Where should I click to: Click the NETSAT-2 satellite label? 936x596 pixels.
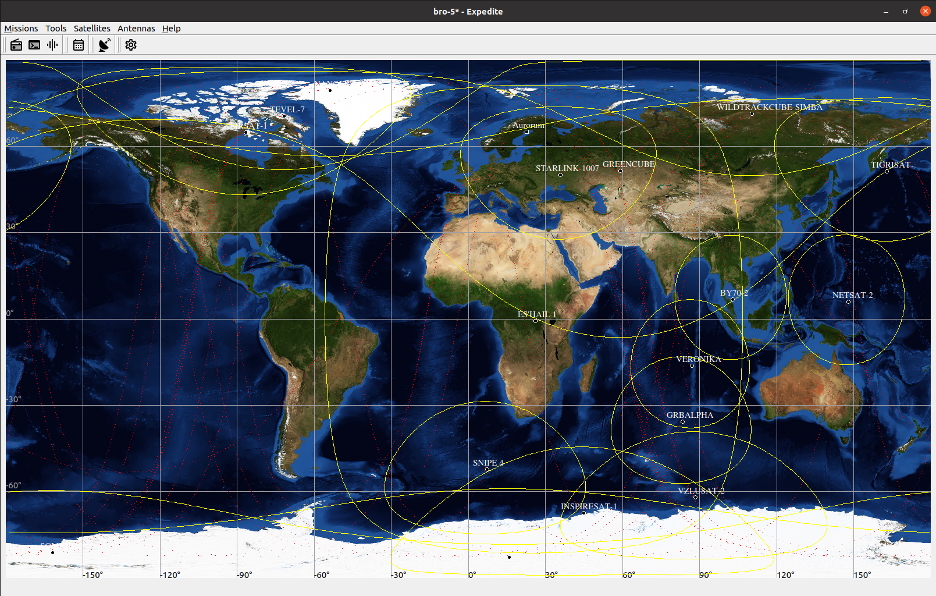(x=852, y=295)
